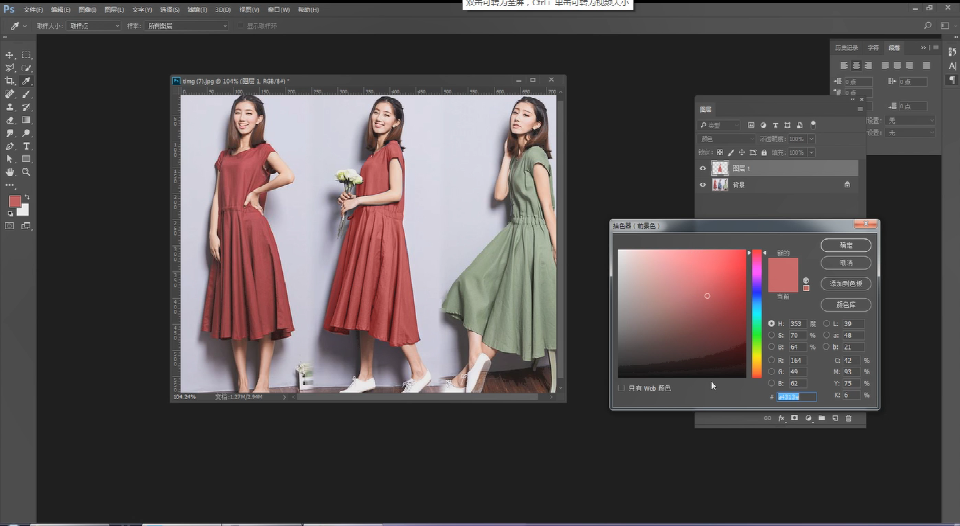Open the sample size dropdown in options bar
Image resolution: width=960 pixels, height=526 pixels.
click(x=93, y=25)
